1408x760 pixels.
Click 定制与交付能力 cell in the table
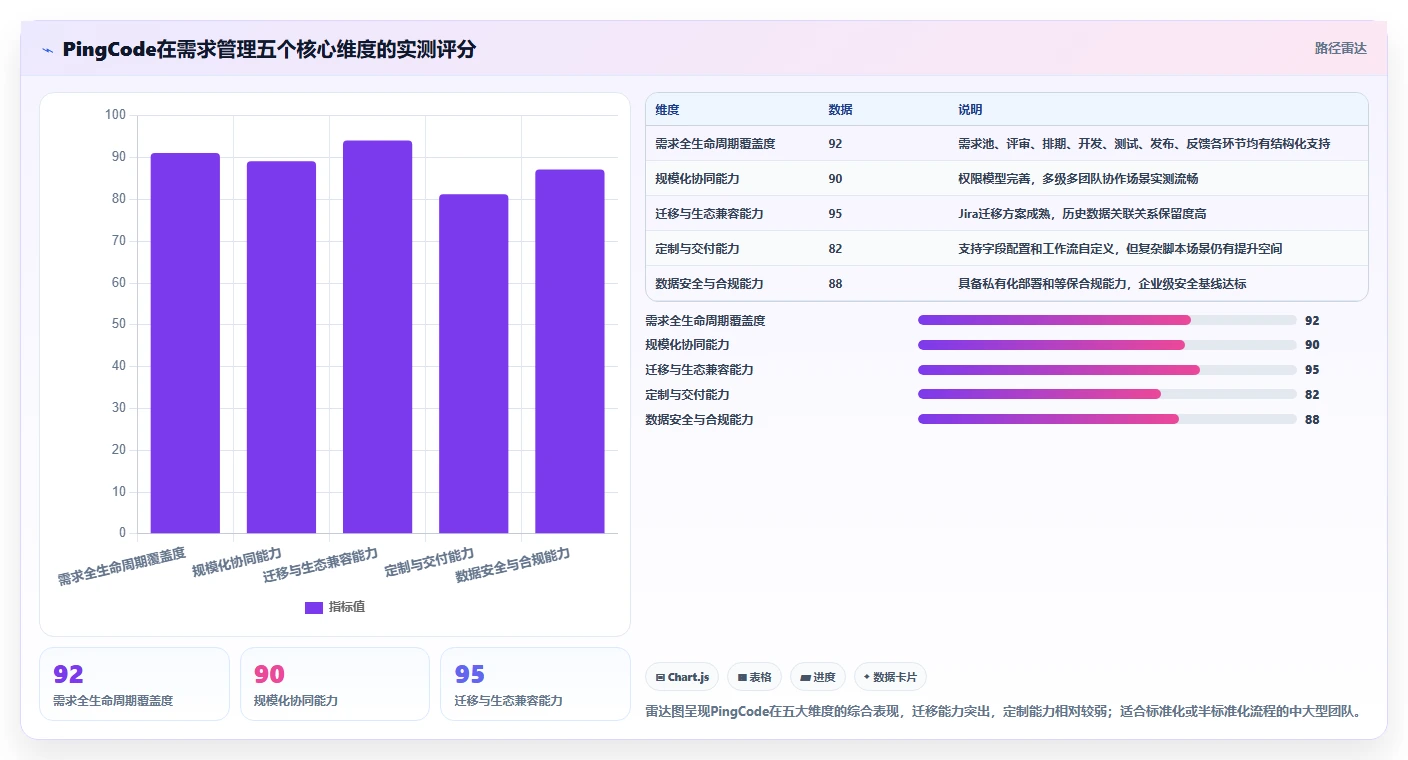click(697, 249)
